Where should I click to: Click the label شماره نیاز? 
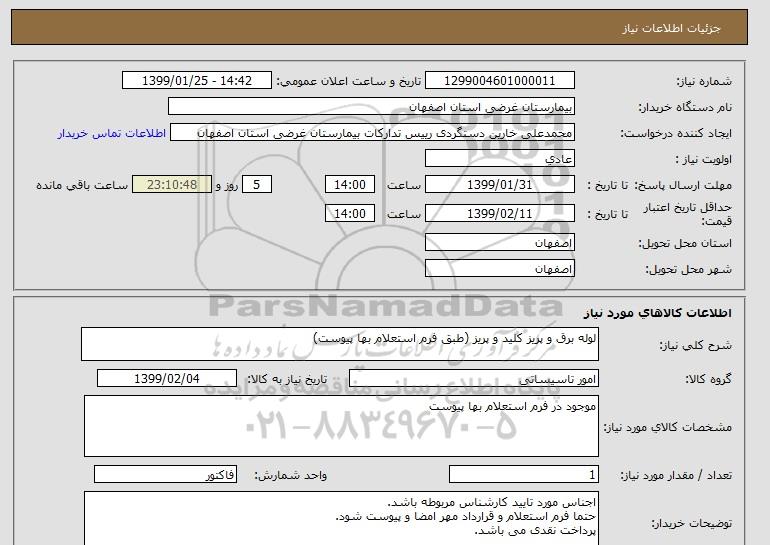(x=704, y=81)
